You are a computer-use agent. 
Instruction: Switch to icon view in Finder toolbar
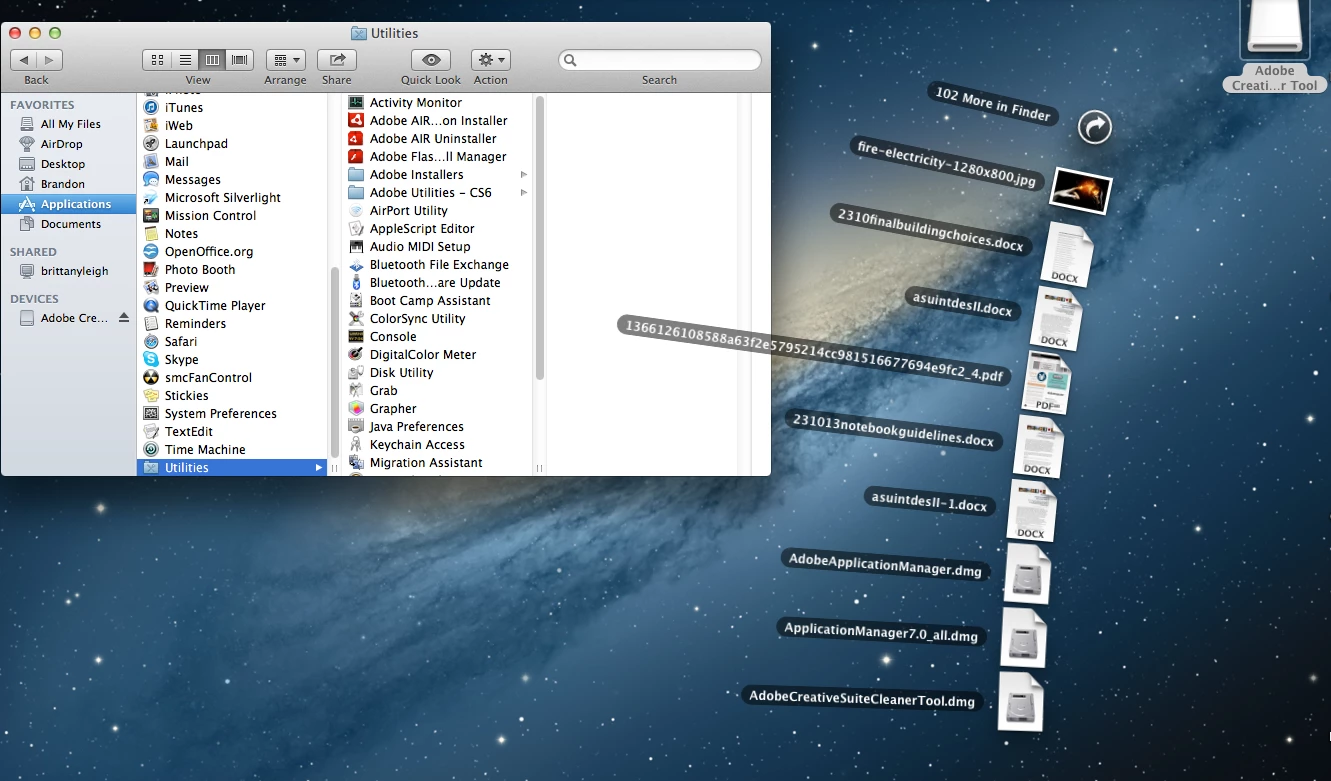point(157,60)
